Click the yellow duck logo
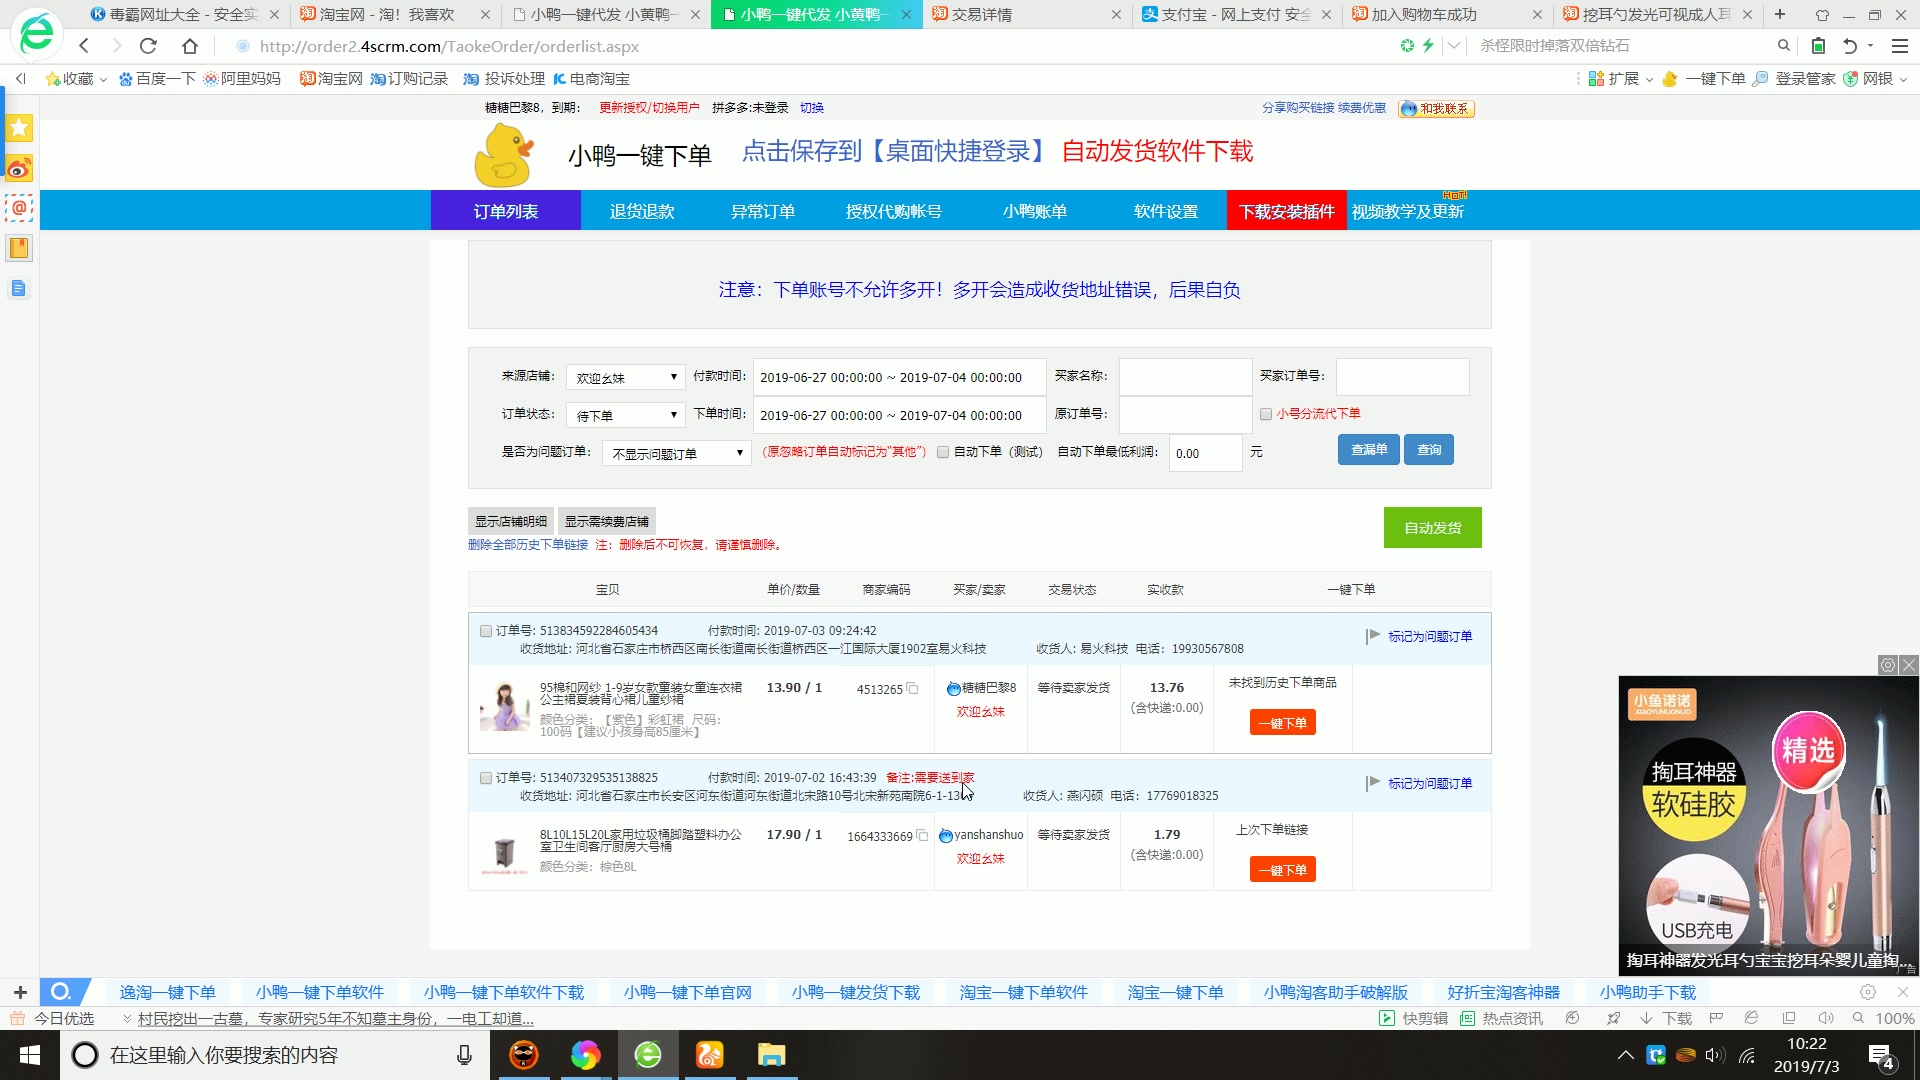 pyautogui.click(x=503, y=155)
